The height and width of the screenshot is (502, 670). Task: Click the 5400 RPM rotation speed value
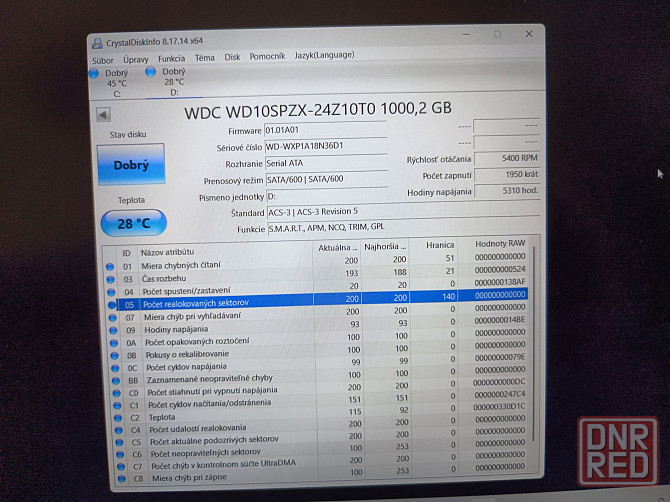tap(507, 158)
